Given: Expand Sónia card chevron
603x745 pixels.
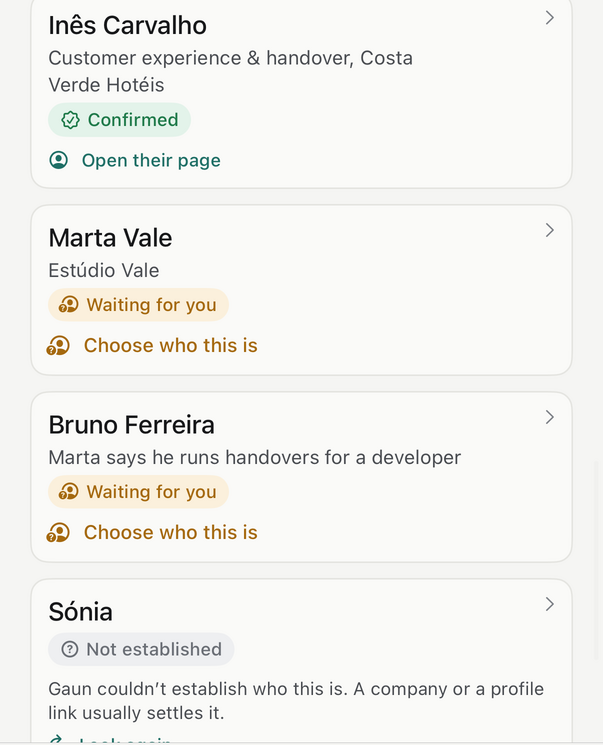Looking at the screenshot, I should pos(549,604).
